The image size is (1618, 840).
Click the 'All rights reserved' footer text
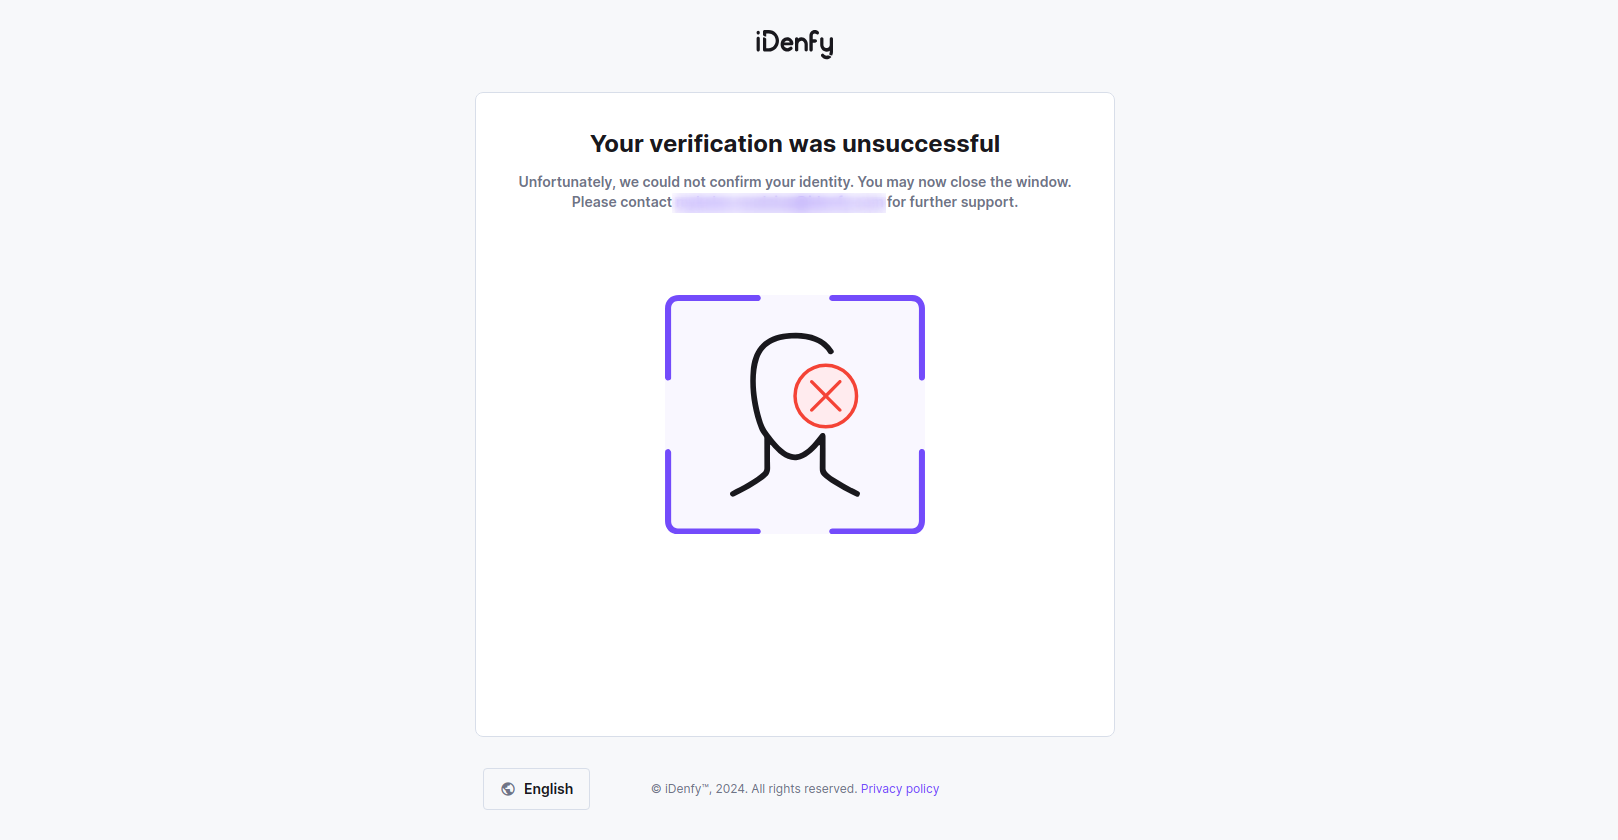tap(804, 789)
